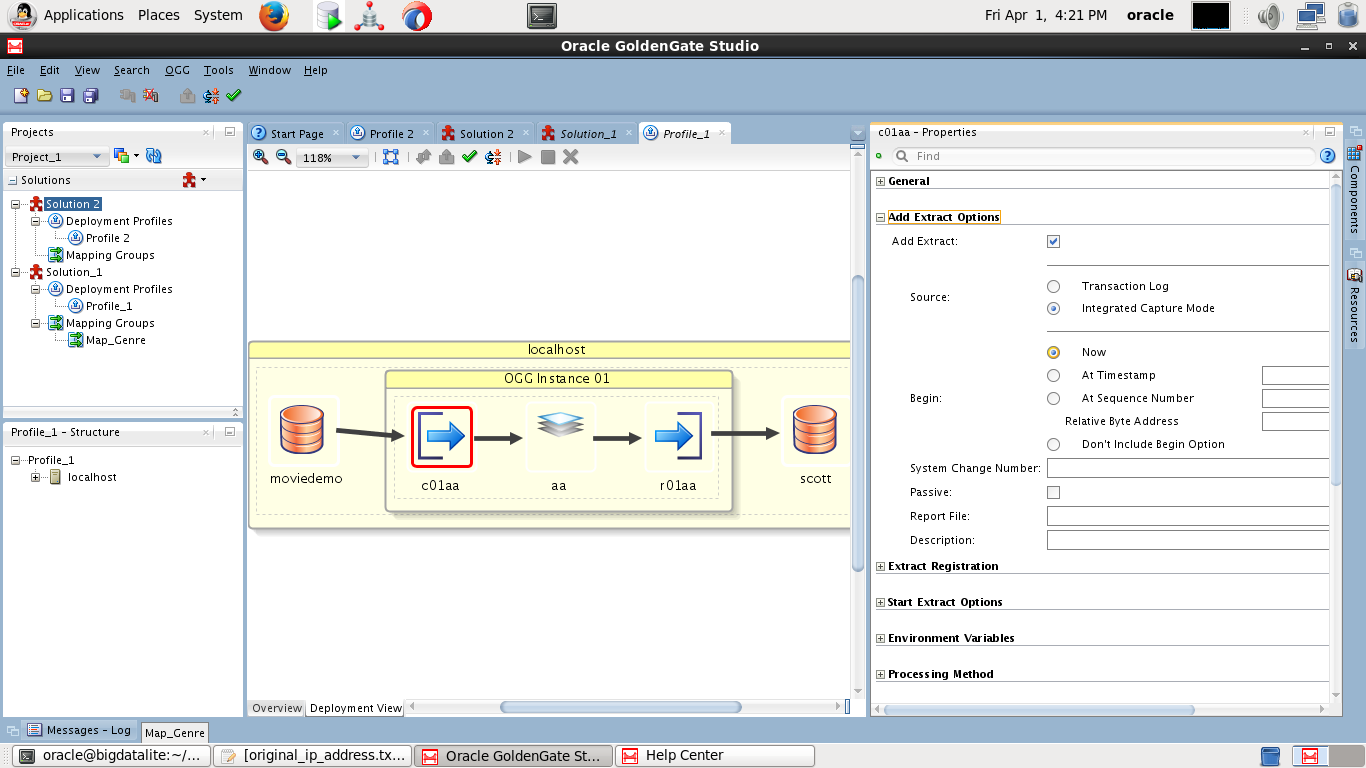Click the disconnect plug icon with red X
1366x768 pixels.
pos(150,95)
